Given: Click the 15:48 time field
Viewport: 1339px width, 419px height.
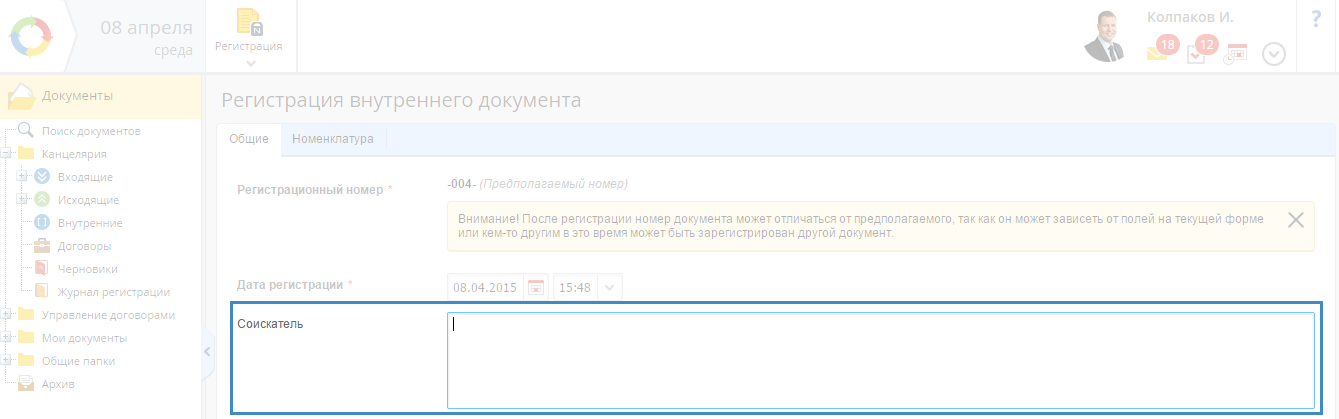Looking at the screenshot, I should tap(575, 287).
